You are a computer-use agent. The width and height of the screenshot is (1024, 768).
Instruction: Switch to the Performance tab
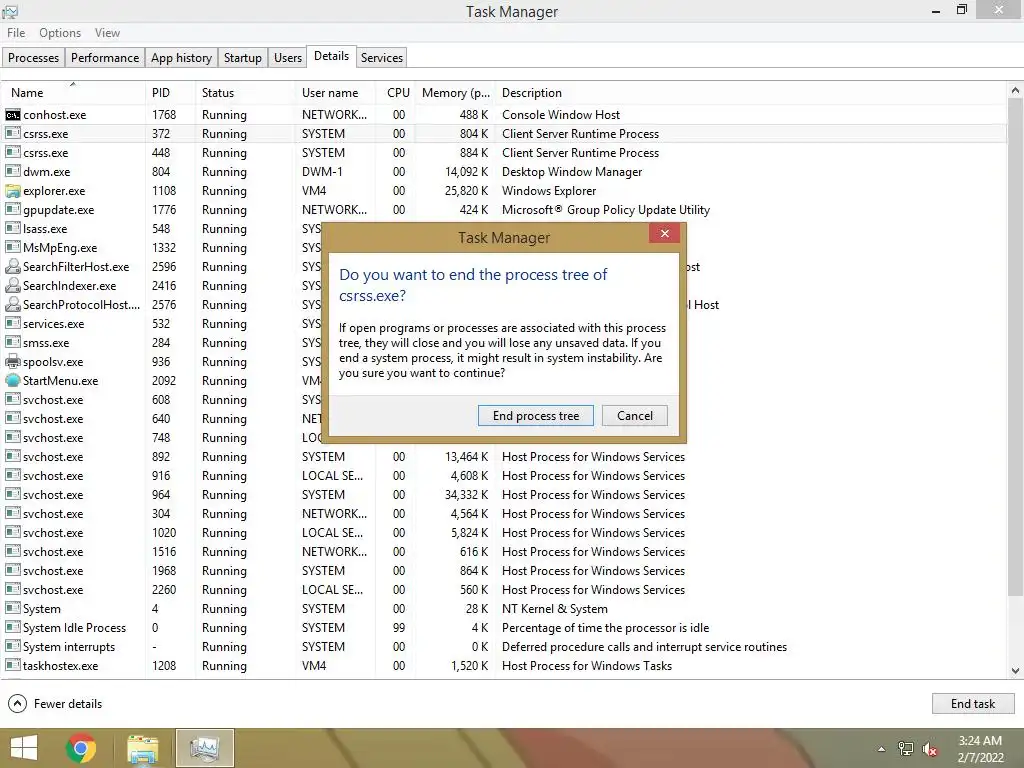click(104, 57)
